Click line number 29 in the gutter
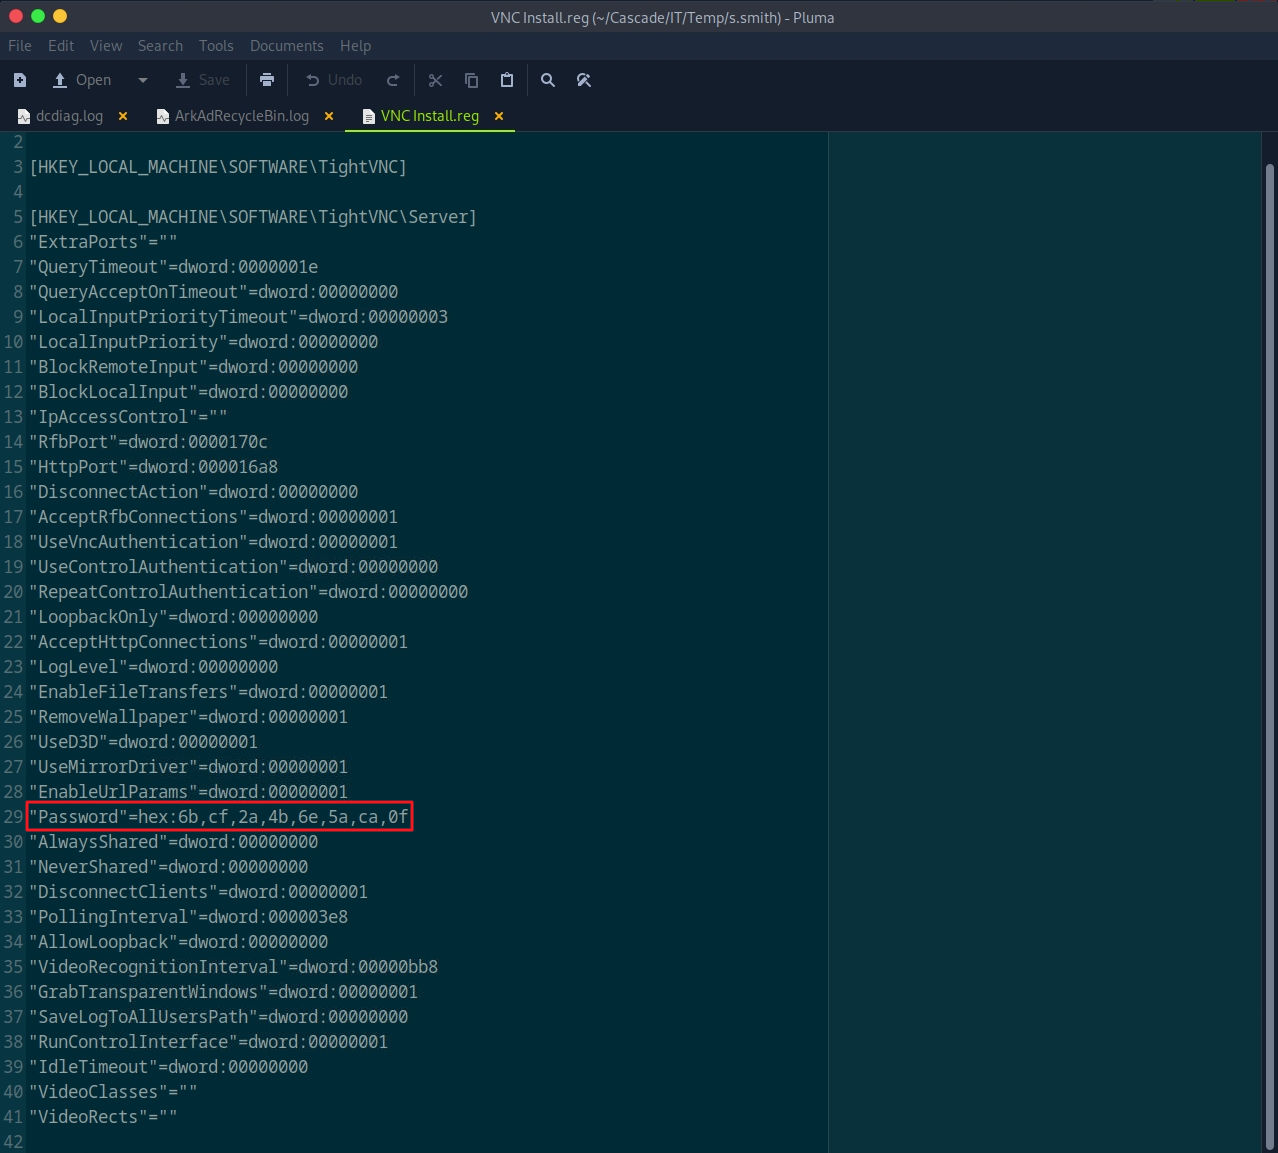This screenshot has width=1278, height=1153. coord(13,817)
